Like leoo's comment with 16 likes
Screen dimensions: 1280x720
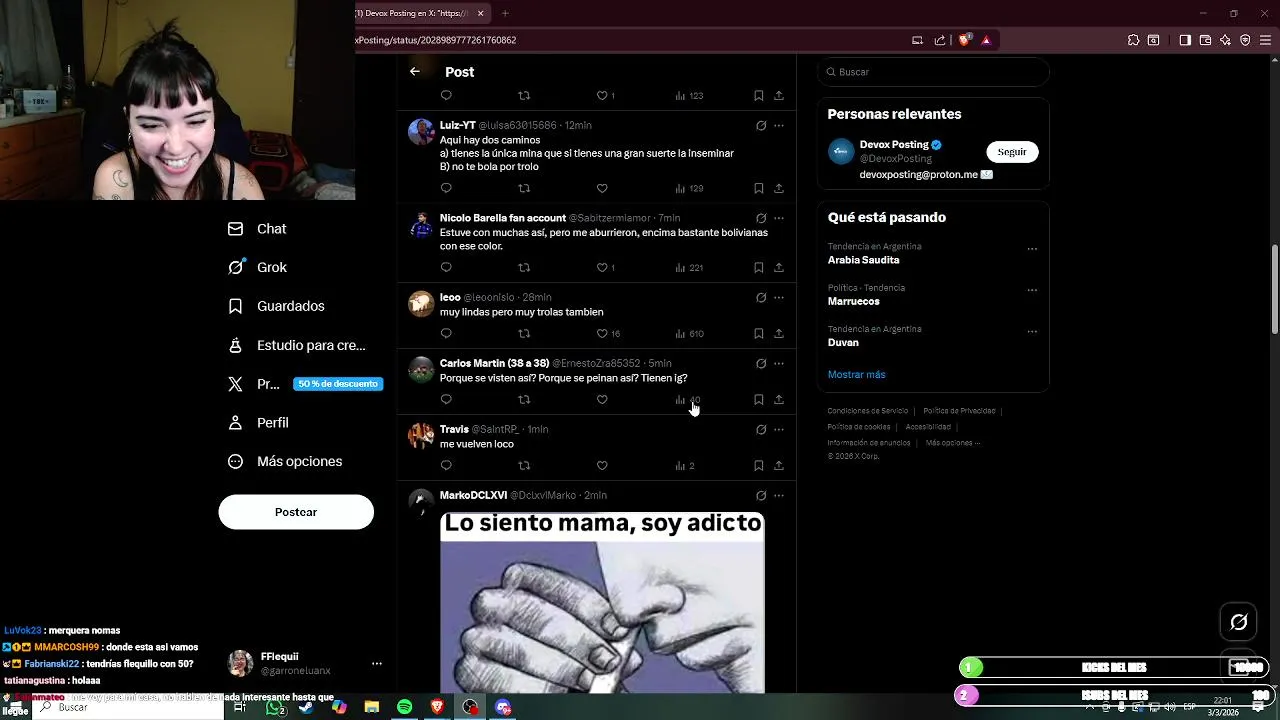tap(608, 333)
